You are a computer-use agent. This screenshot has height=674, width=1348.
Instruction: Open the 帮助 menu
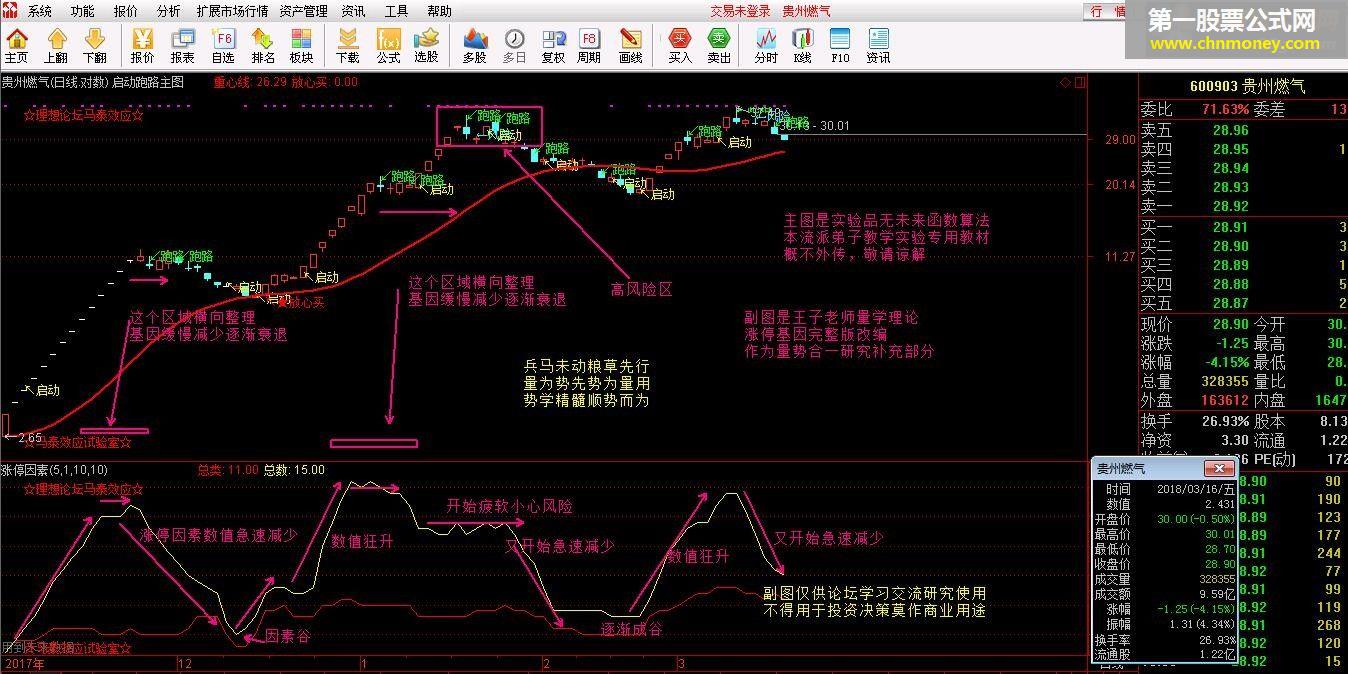[439, 12]
